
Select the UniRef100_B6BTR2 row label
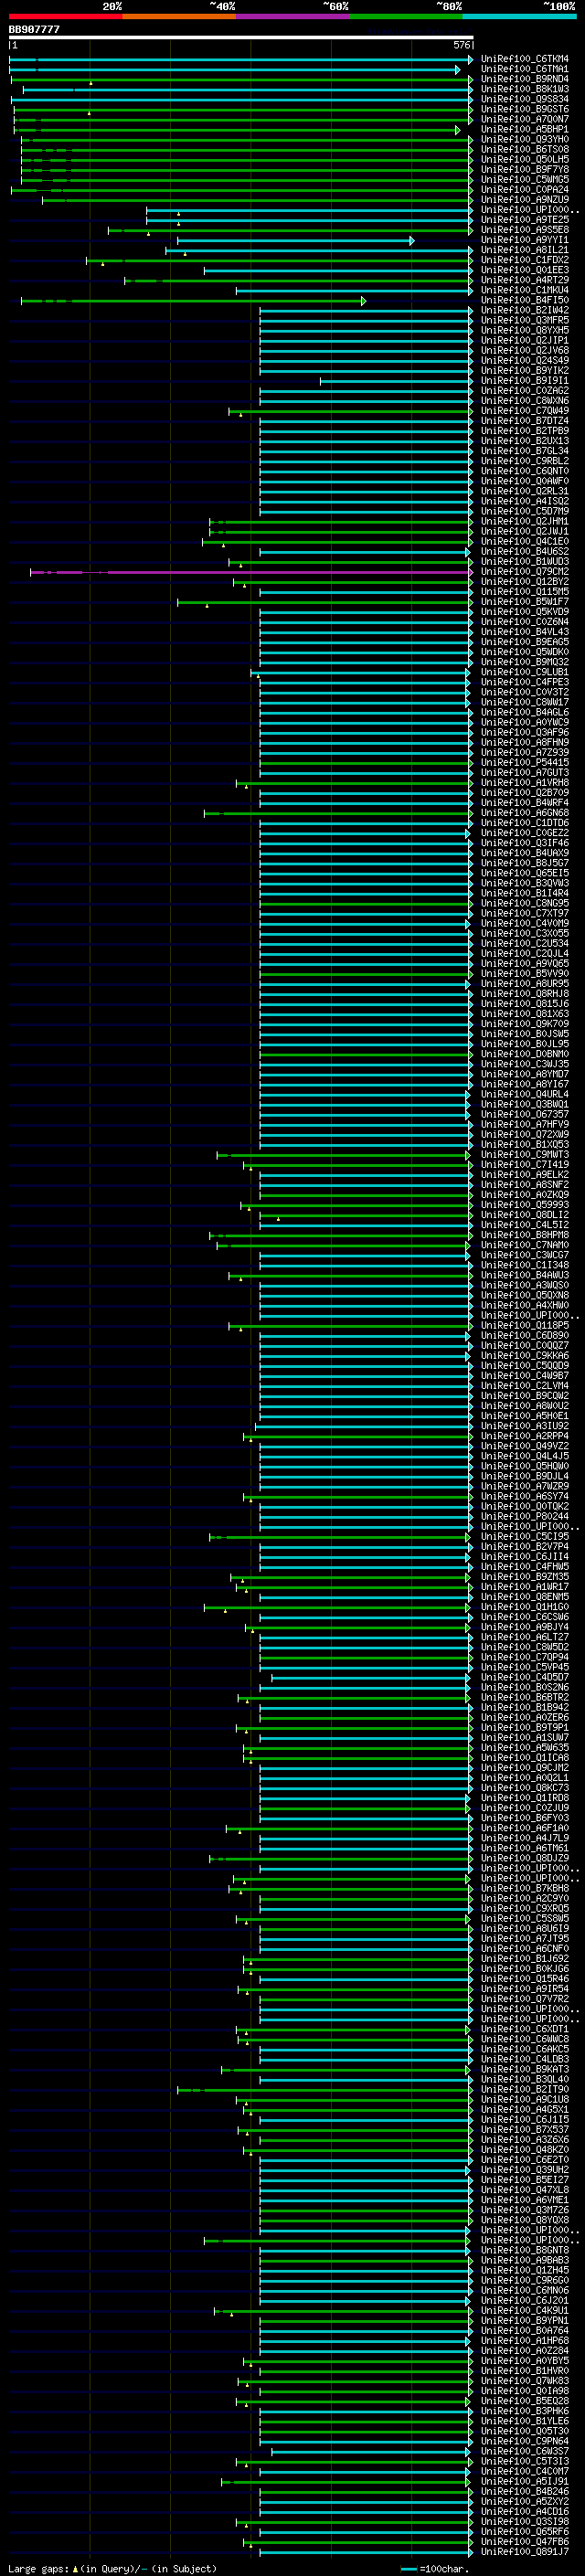click(525, 1697)
